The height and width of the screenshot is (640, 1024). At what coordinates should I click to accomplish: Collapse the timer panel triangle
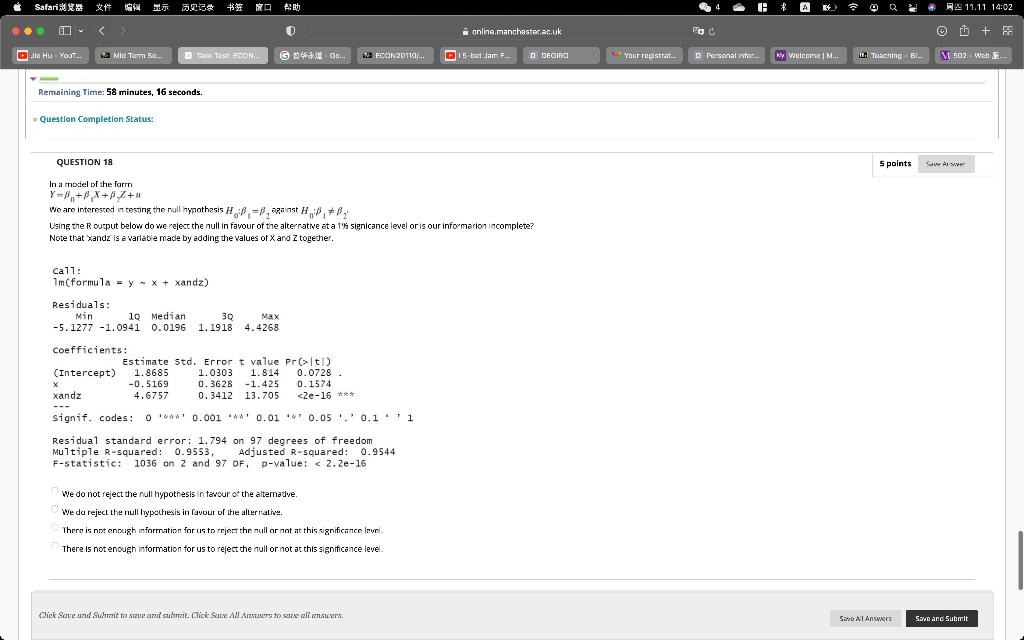pyautogui.click(x=33, y=79)
